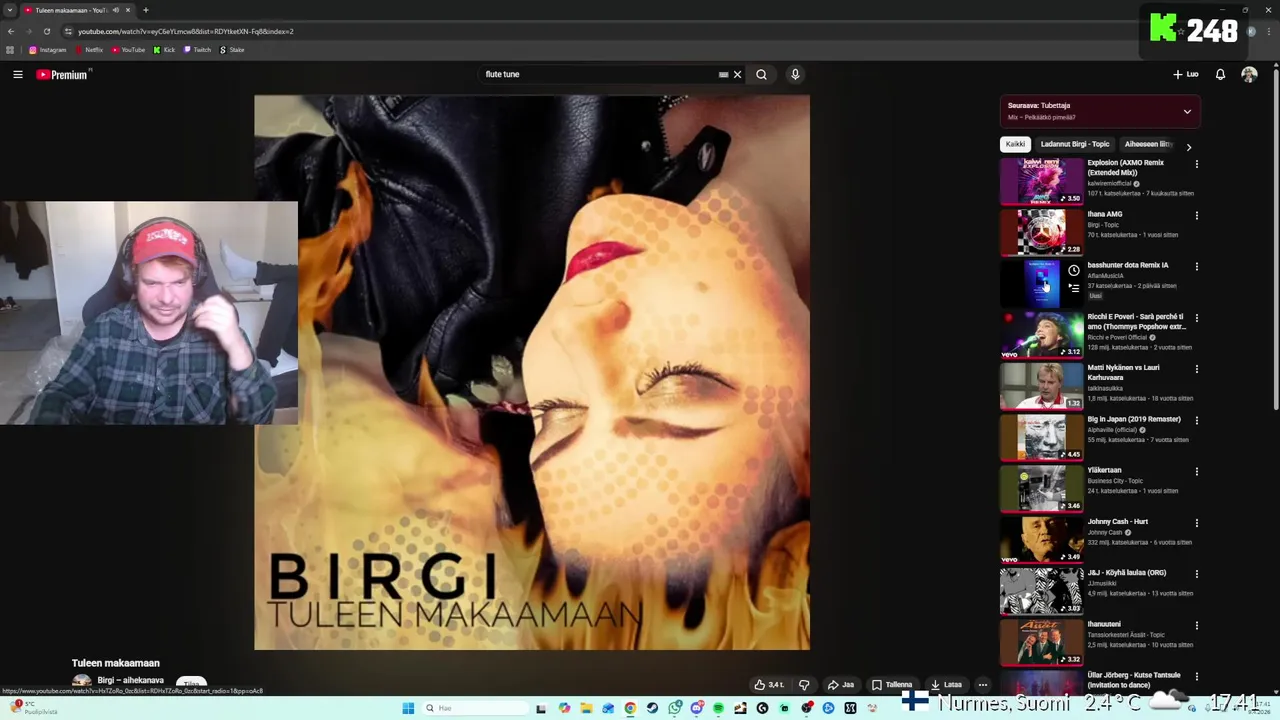Open the Twitch bookmark
This screenshot has width=1280, height=720.
197,50
